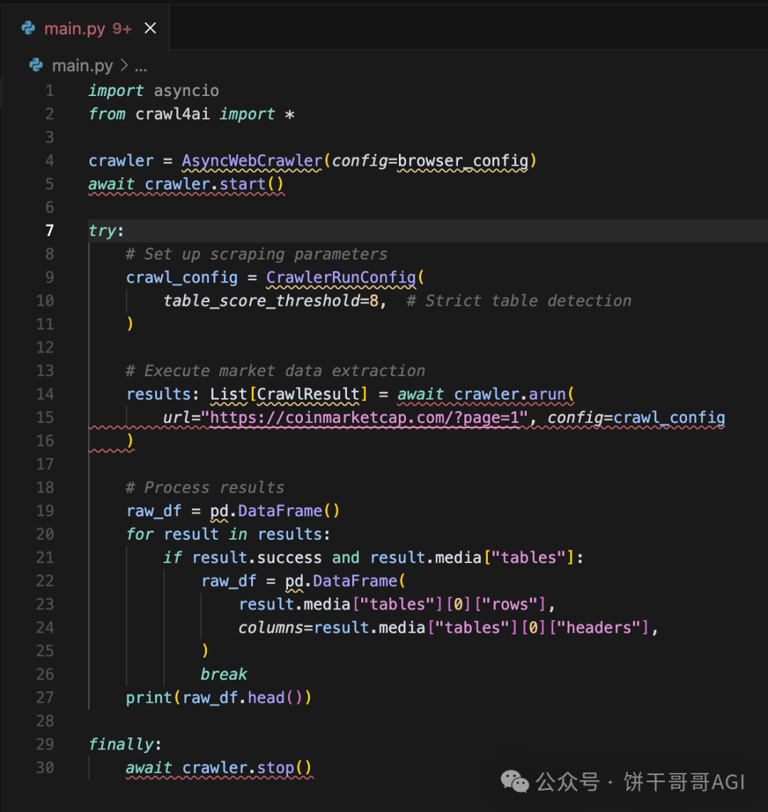Click the breadcrumb chevron separator after main.py

tap(123, 65)
